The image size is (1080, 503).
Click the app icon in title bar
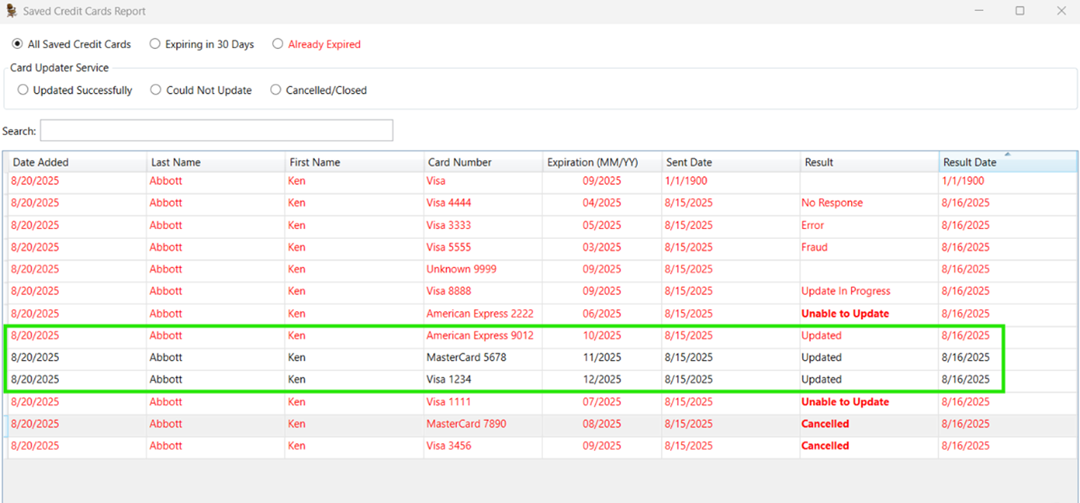point(11,11)
